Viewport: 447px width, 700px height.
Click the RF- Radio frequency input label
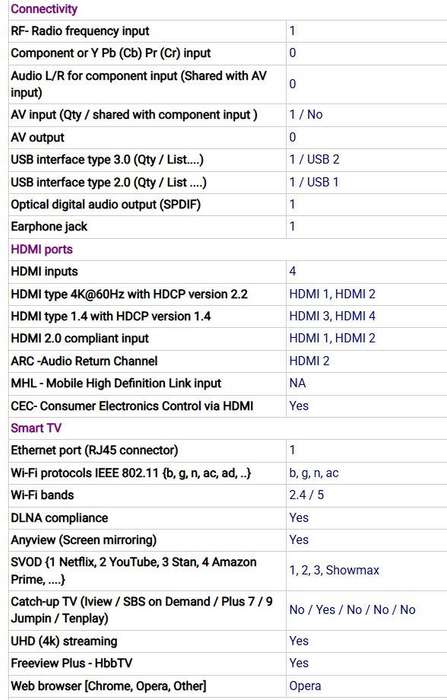(x=80, y=31)
